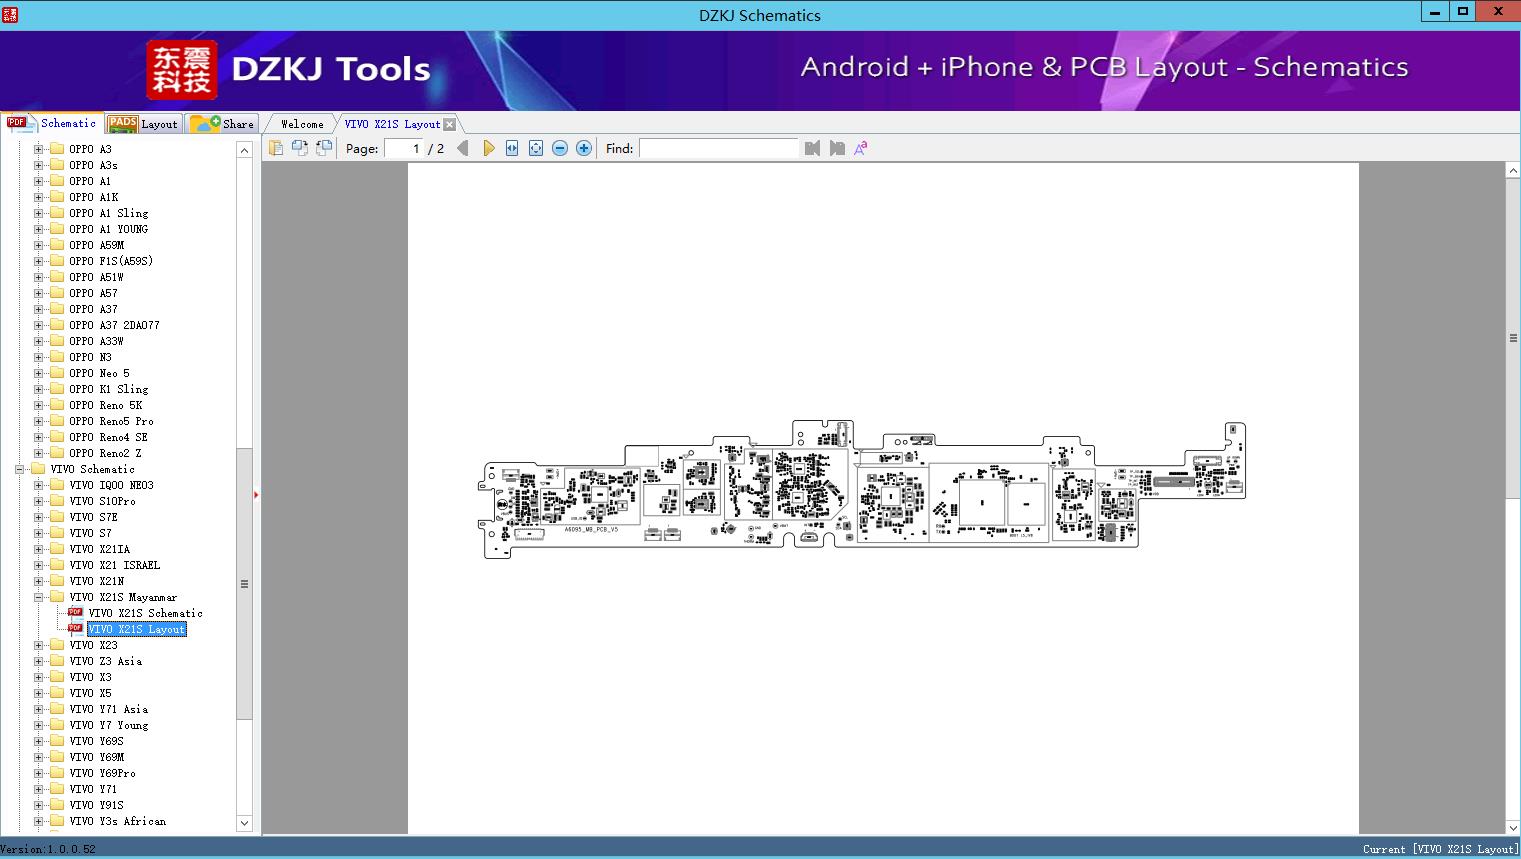Expand the OPPO Reno5 Pro folder
This screenshot has width=1521, height=859.
39,421
